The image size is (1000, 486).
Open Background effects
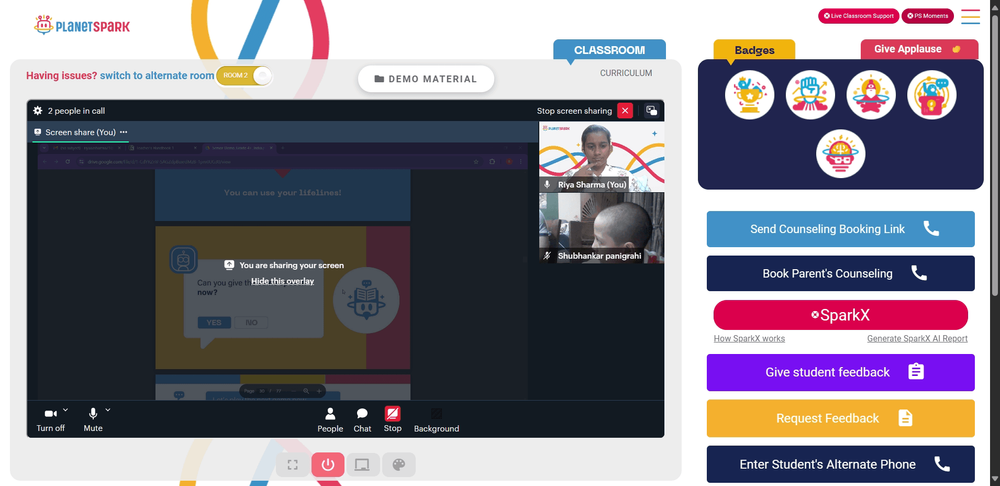point(436,420)
